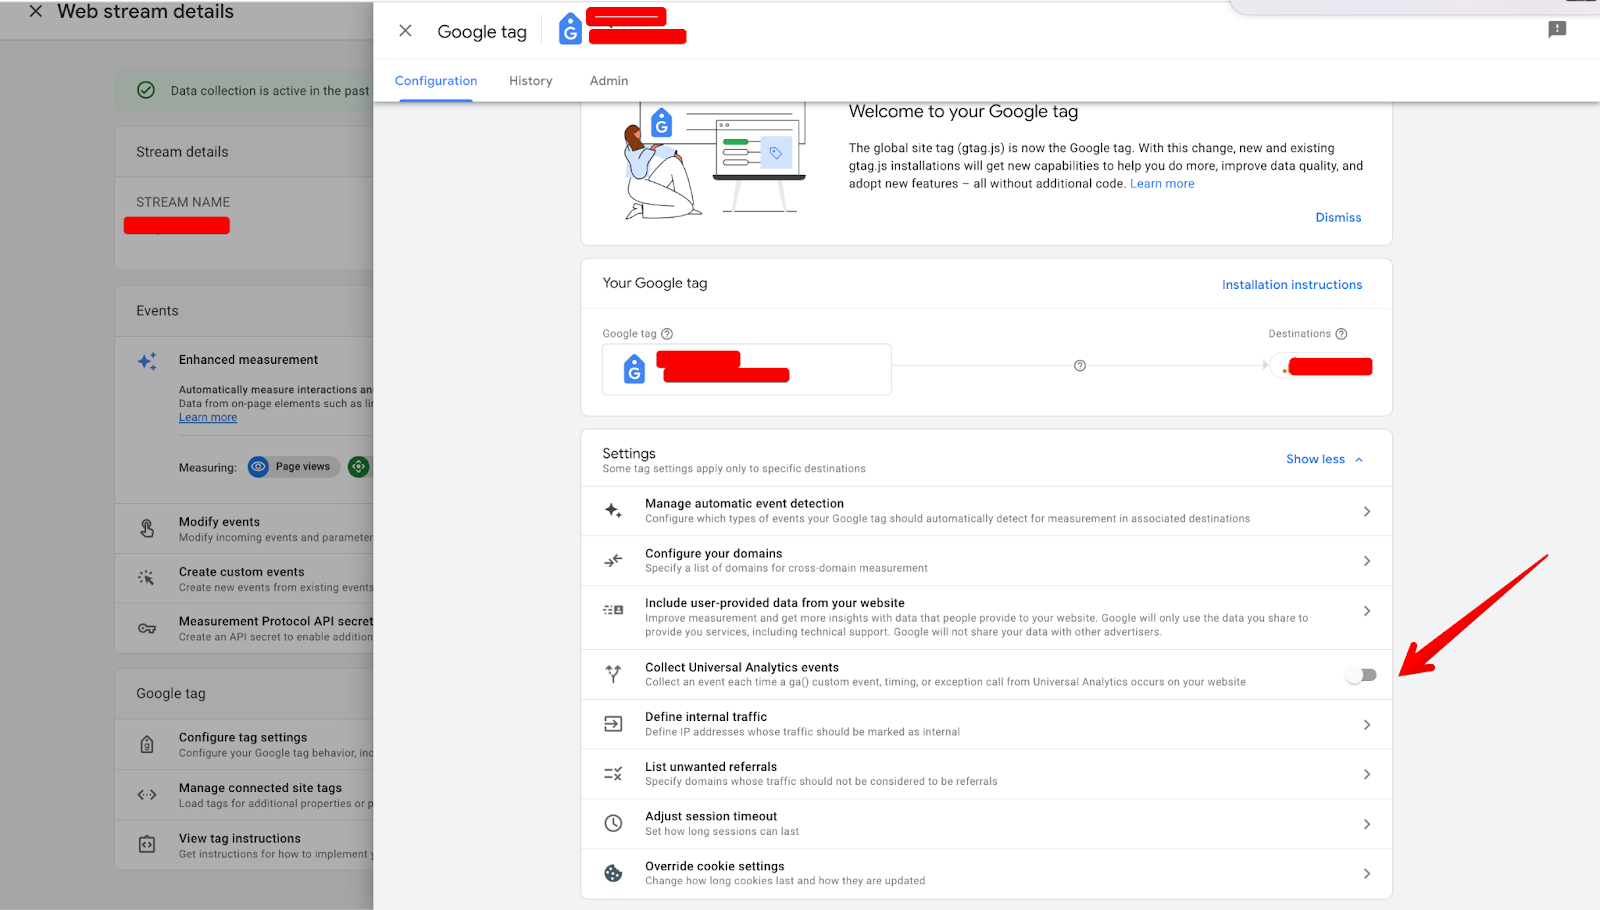Expand Override cookie settings chevron

(1367, 874)
